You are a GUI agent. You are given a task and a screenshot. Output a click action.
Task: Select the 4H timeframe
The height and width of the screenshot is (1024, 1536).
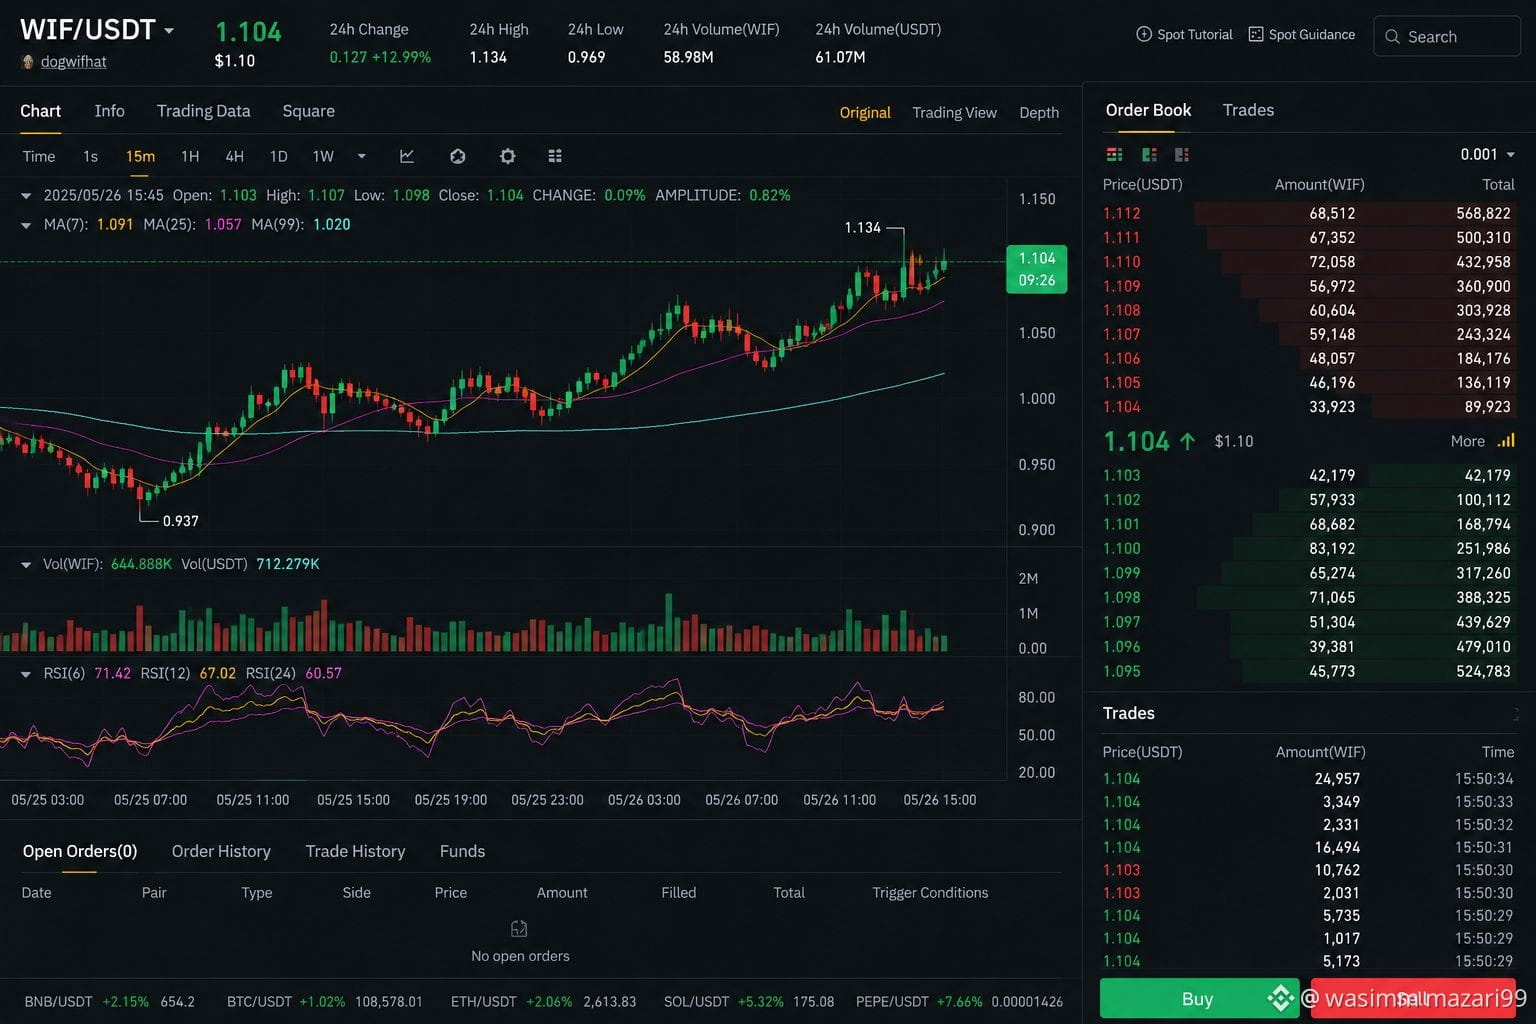point(234,156)
